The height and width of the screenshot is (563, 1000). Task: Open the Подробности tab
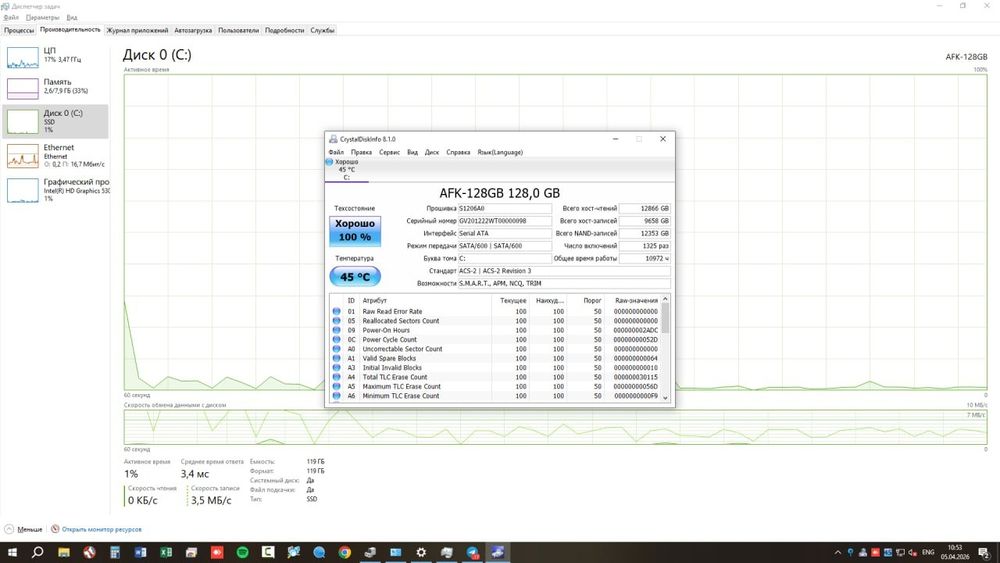[284, 30]
